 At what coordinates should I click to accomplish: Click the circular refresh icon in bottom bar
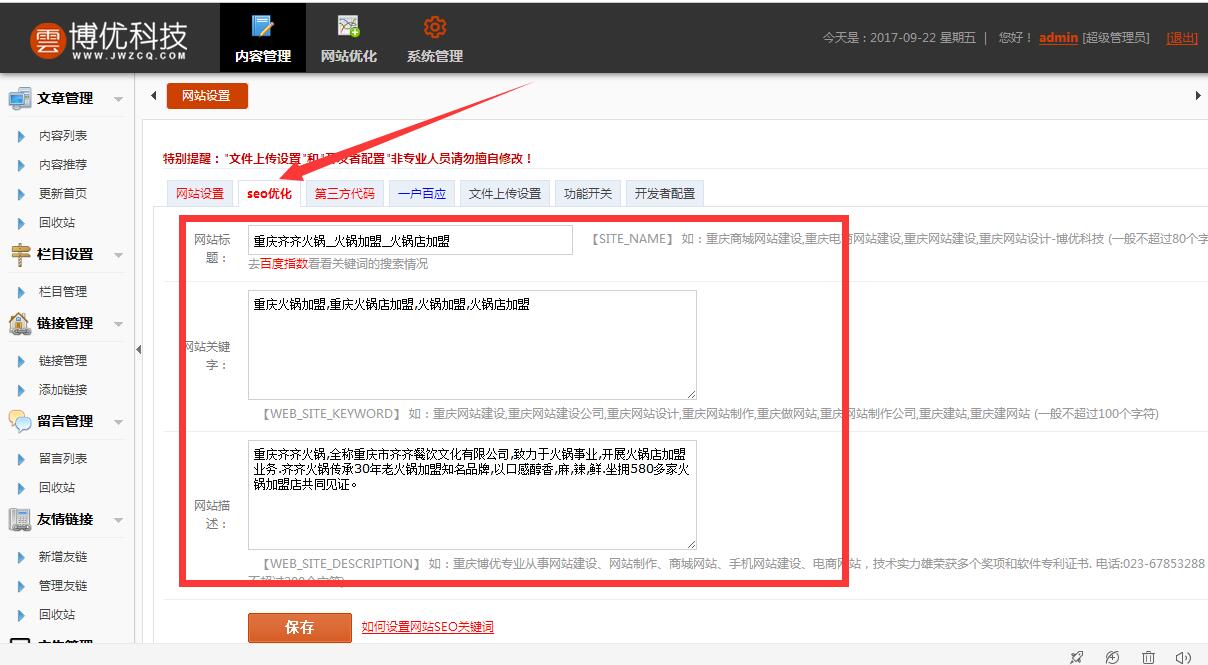pos(1112,657)
